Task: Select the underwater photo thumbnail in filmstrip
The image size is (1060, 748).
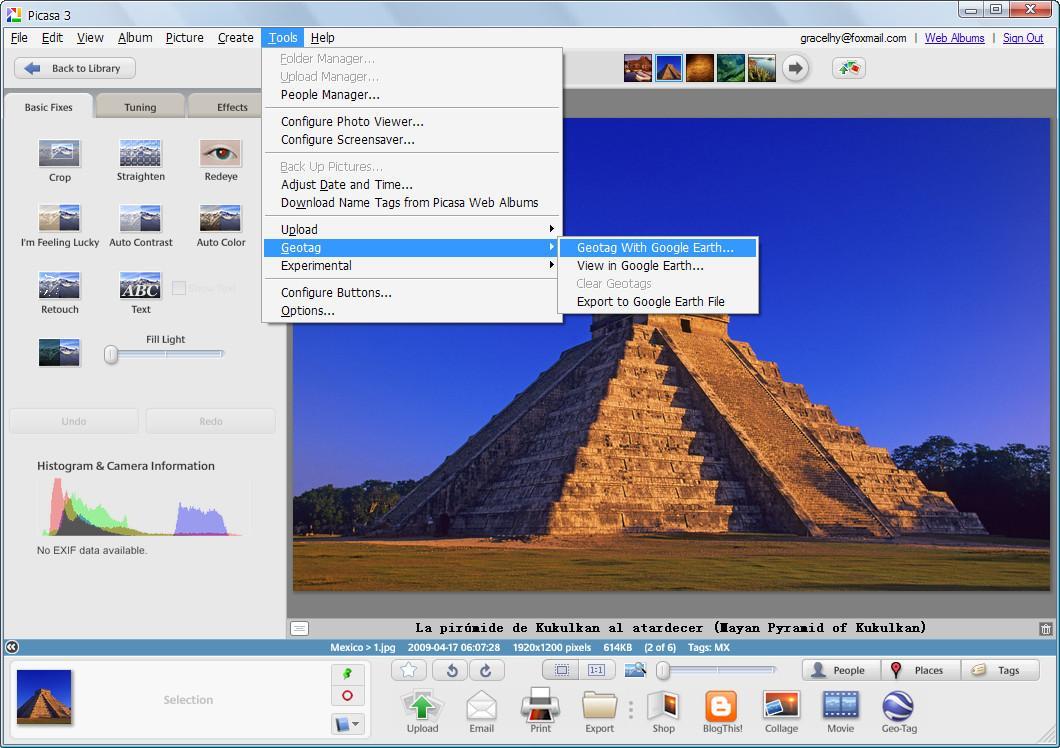Action: tap(730, 68)
